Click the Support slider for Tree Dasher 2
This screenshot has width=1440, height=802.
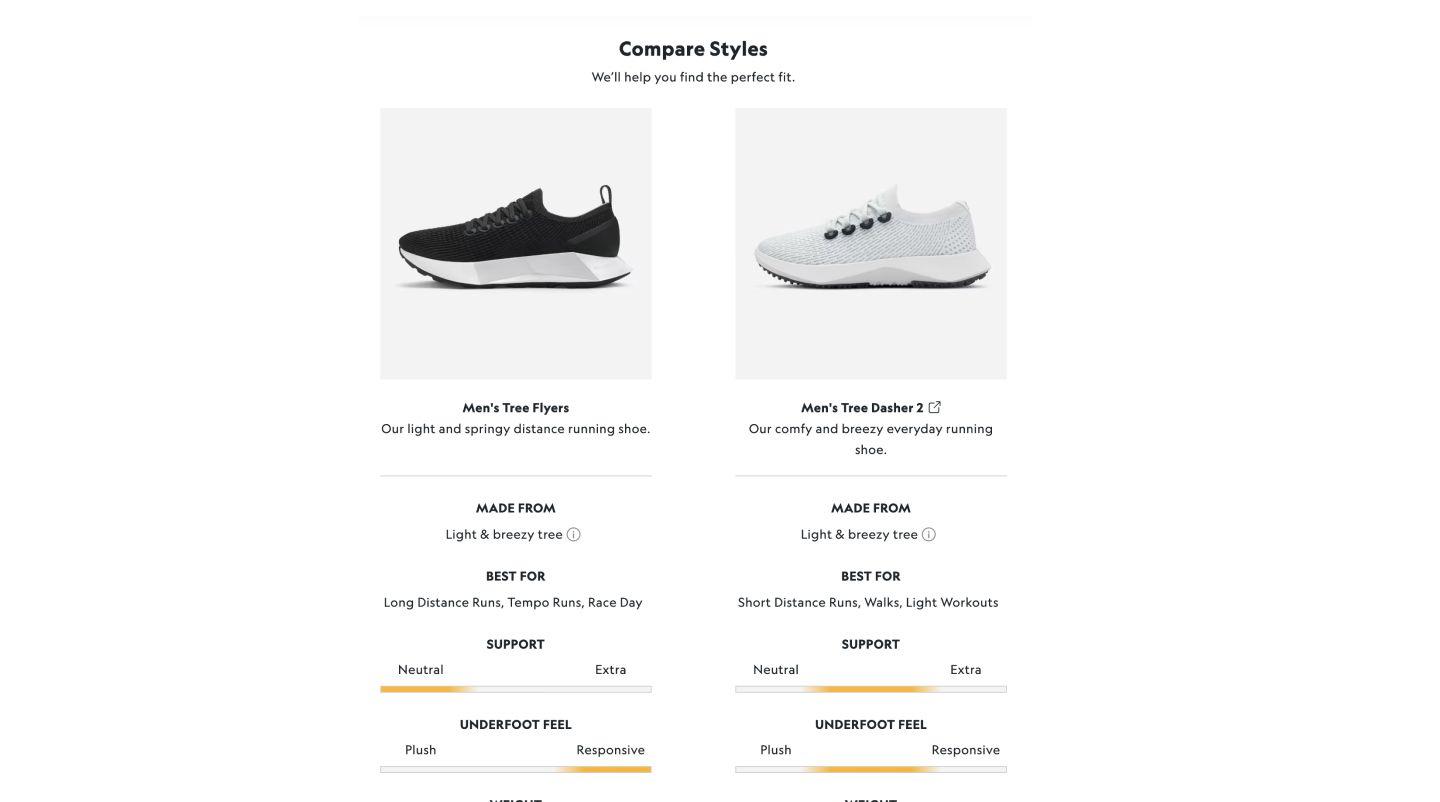tap(870, 687)
